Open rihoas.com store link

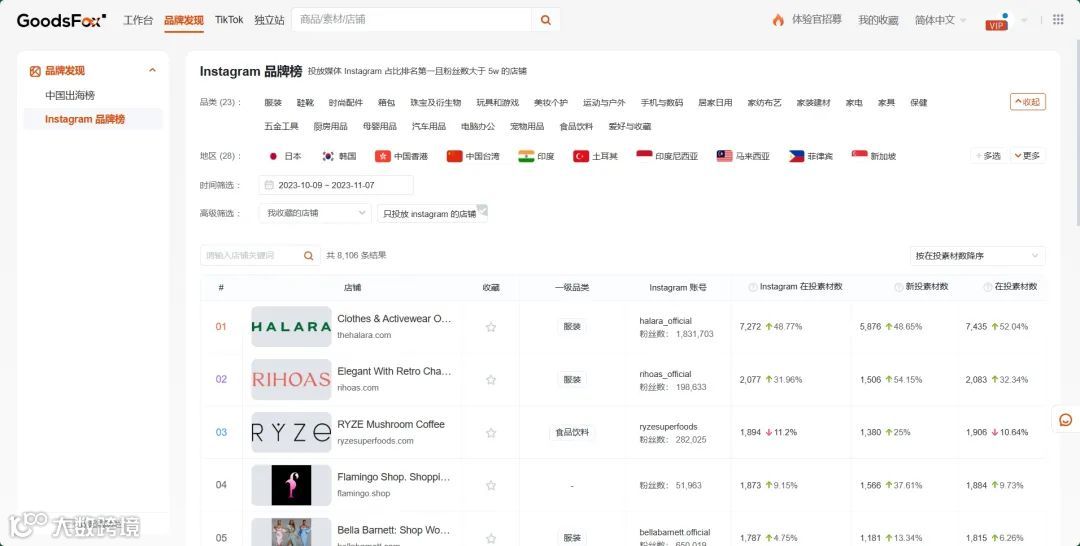358,388
